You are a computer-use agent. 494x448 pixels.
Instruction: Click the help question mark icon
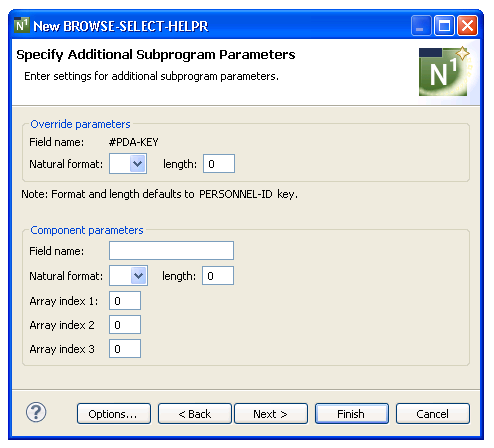point(36,413)
